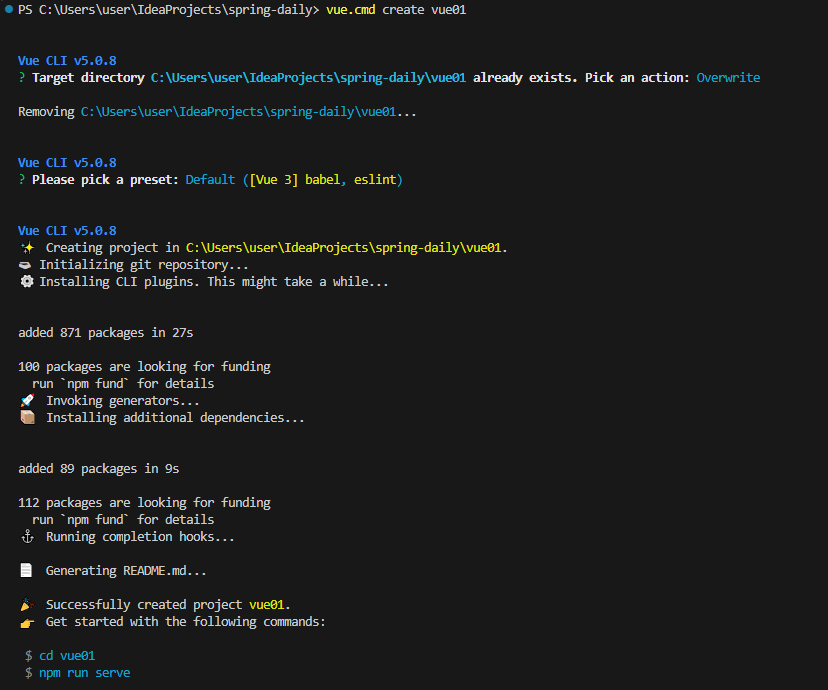Click the gear emoji before Installing CLI plugins
828x690 pixels.
pyautogui.click(x=26, y=281)
